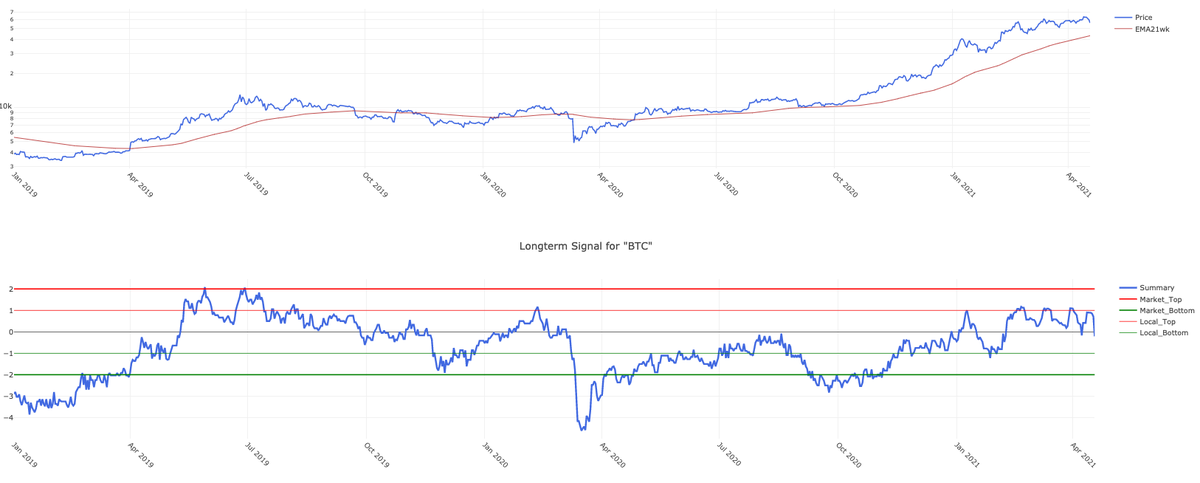Toggle Market_Top legend entry
The width and height of the screenshot is (1200, 483).
coord(1151,299)
